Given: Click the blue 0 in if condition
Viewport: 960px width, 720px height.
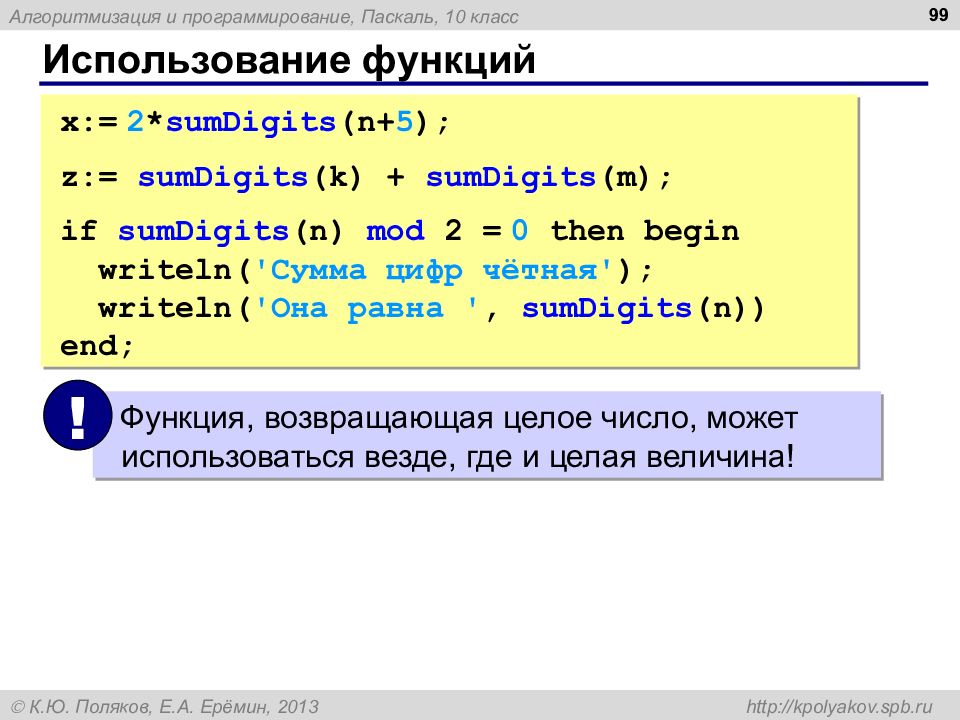Looking at the screenshot, I should point(519,231).
